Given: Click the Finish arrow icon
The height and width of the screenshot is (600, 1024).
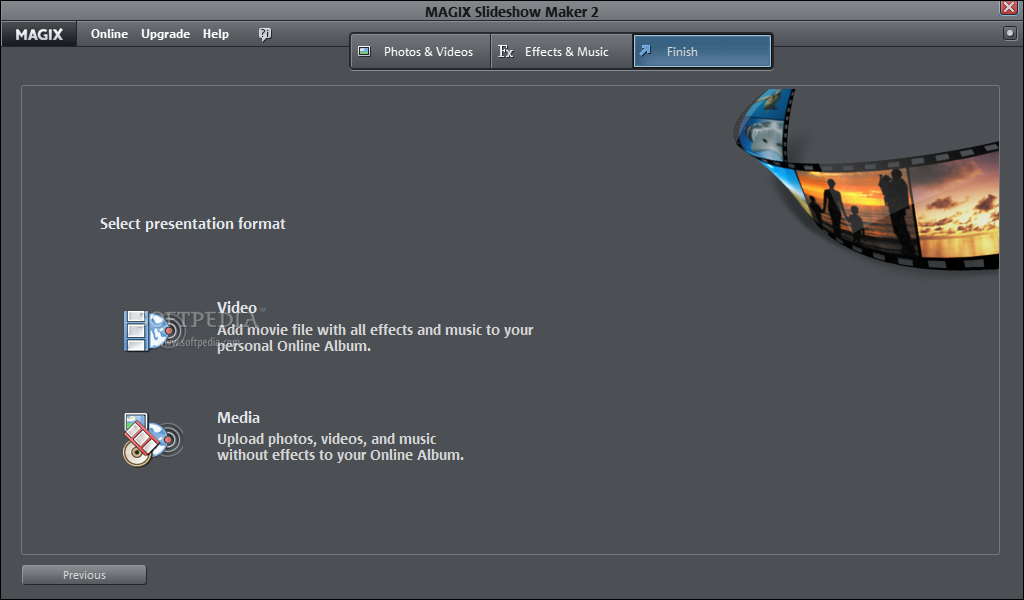Looking at the screenshot, I should point(645,50).
